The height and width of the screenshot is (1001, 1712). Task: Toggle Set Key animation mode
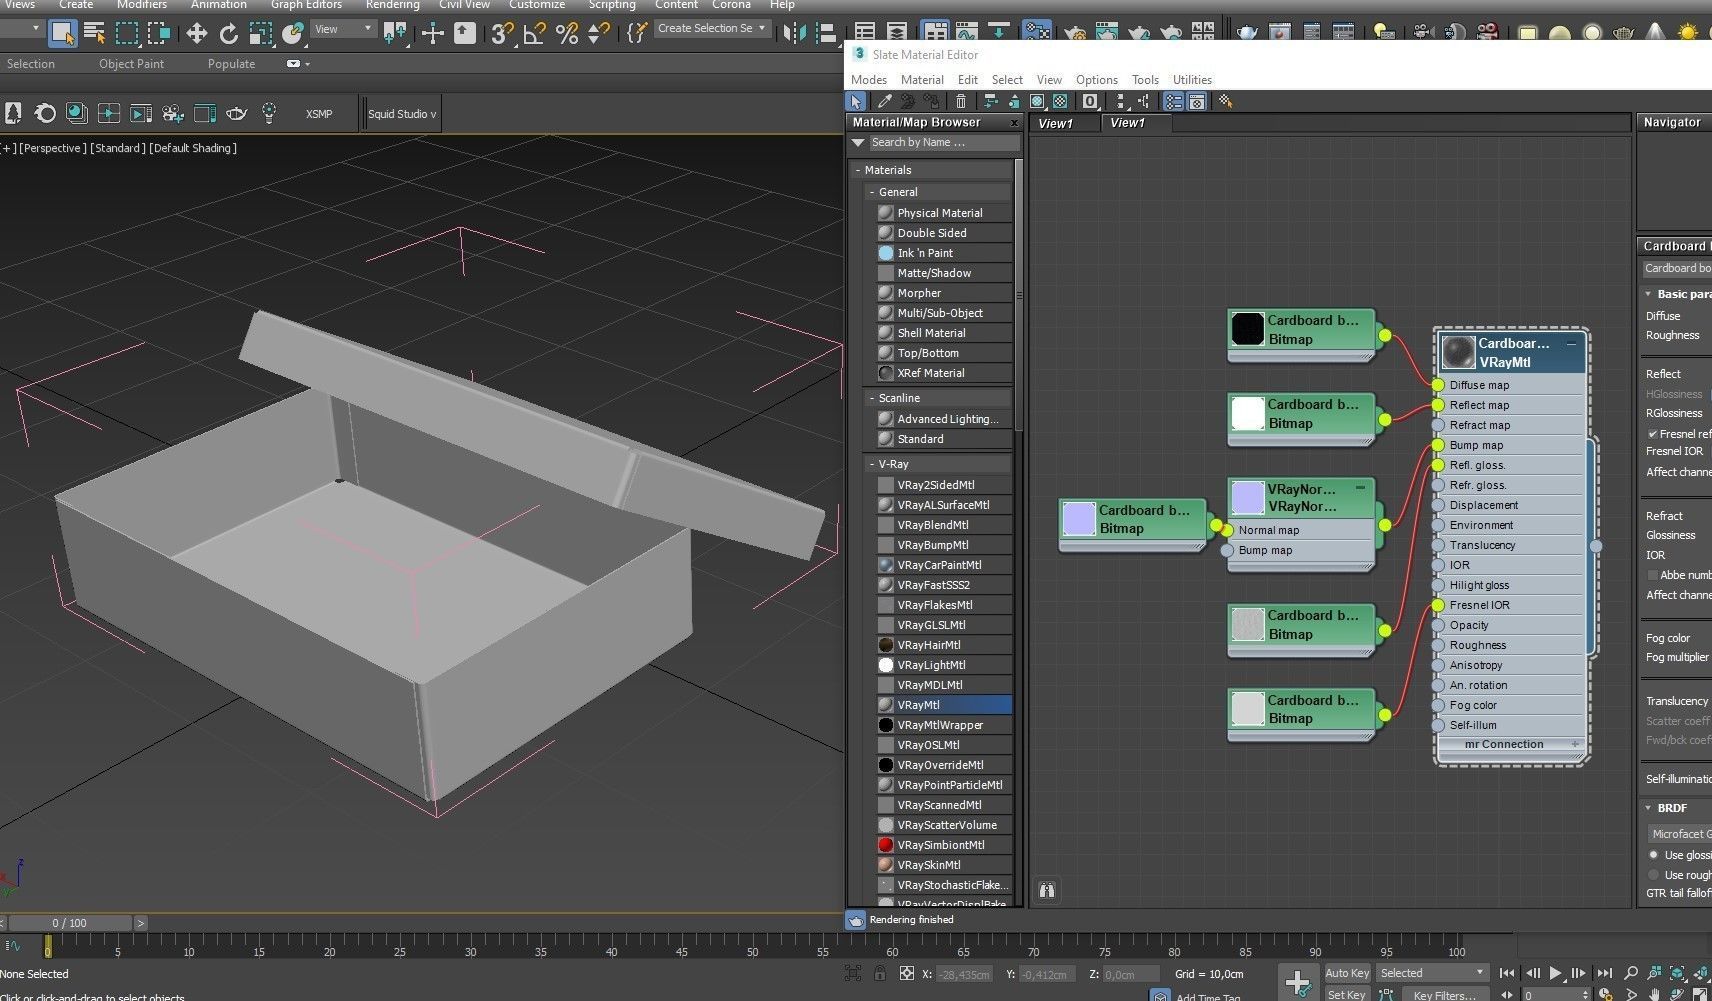[1346, 994]
